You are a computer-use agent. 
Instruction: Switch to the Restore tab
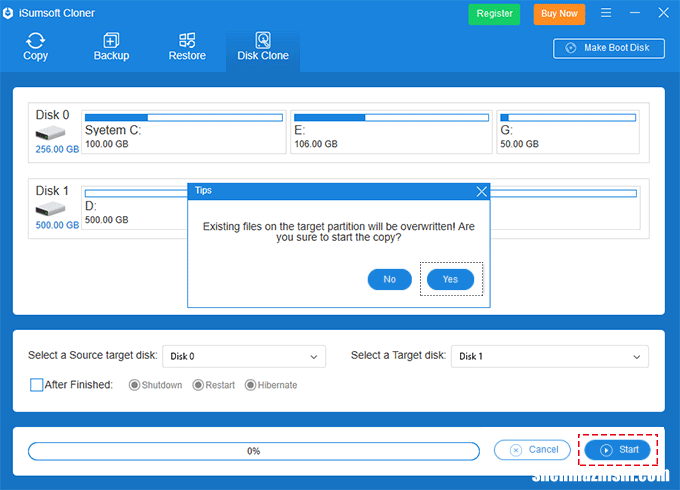[x=187, y=47]
